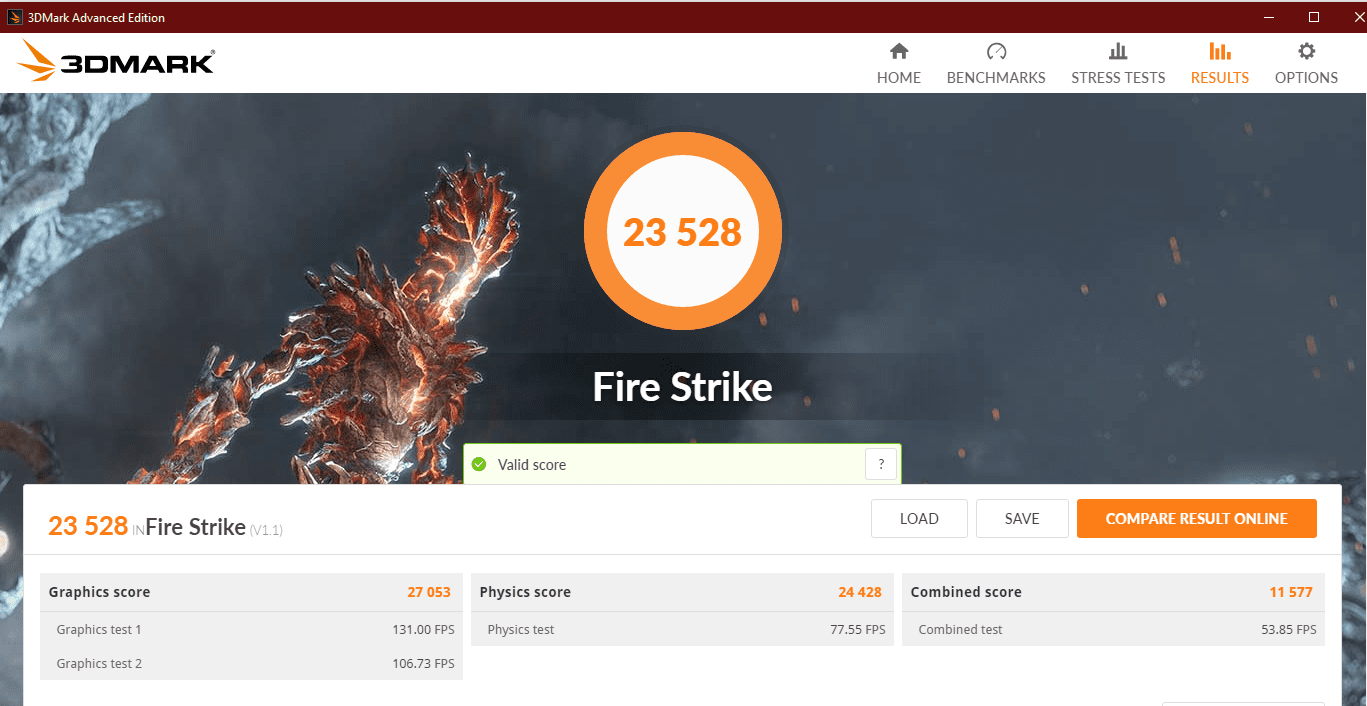Go to the HOME tab
Viewport: 1367px width, 706px height.
(899, 64)
